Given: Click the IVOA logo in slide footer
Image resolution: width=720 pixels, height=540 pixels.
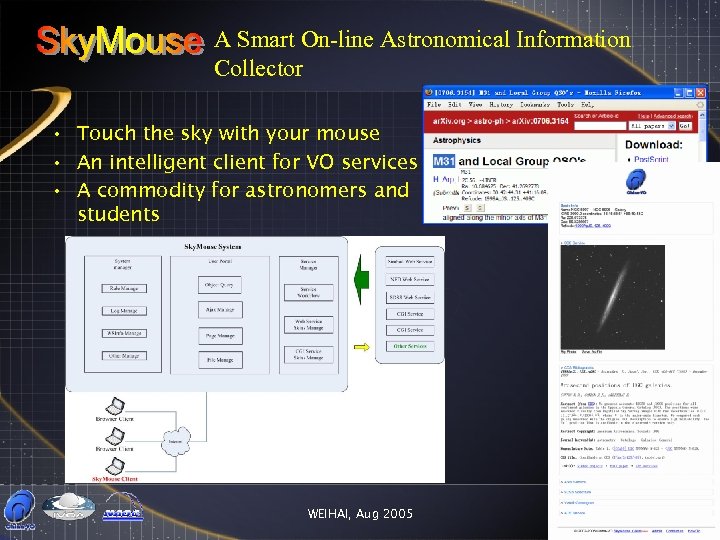Looking at the screenshot, I should click(68, 506).
